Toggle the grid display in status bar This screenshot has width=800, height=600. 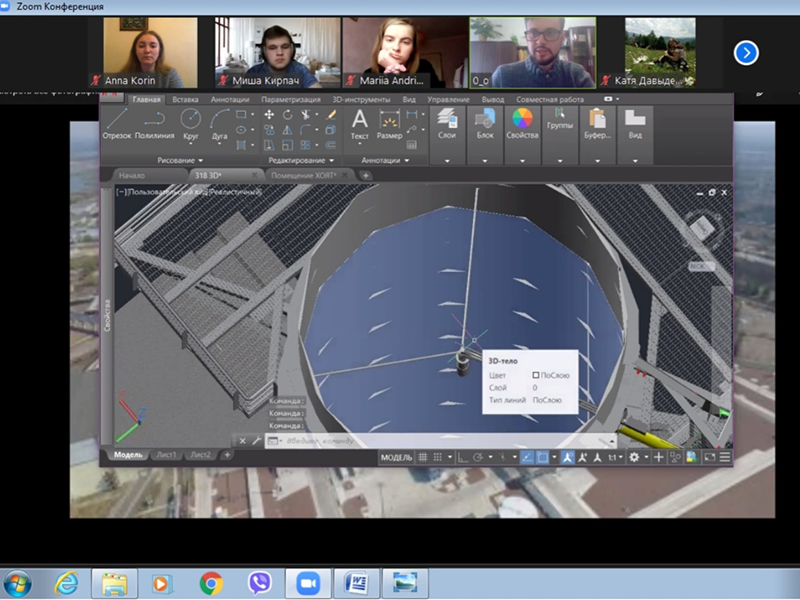coord(422,457)
